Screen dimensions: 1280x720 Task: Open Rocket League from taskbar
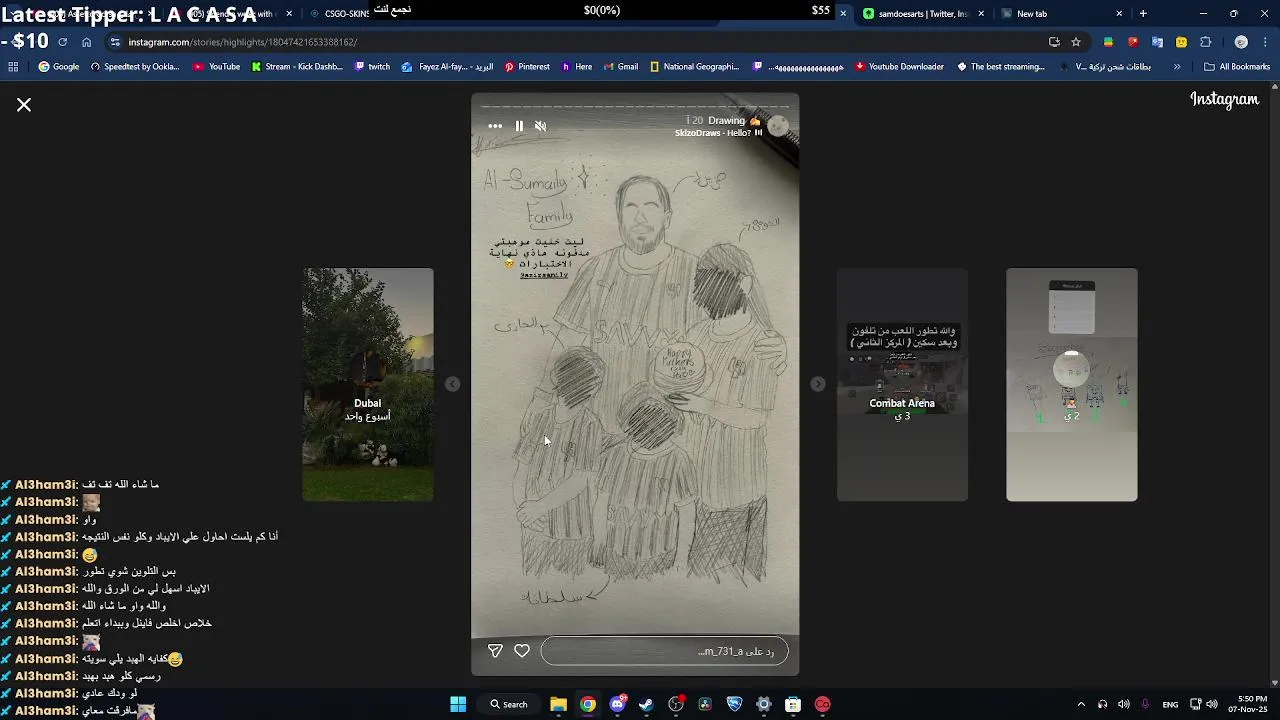tap(735, 704)
